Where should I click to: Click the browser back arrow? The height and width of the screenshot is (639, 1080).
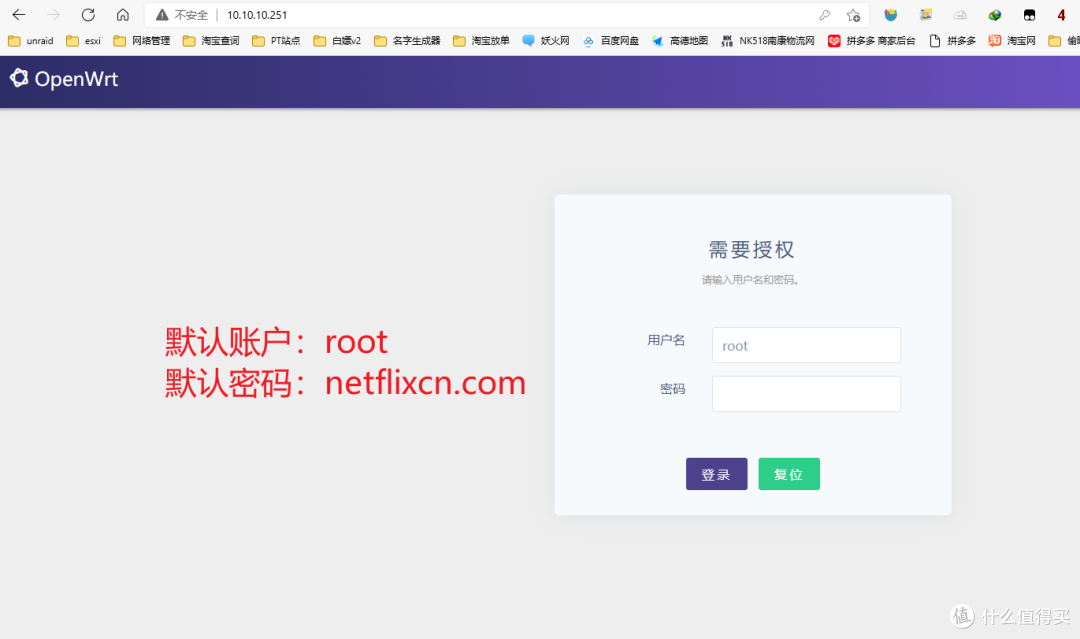[x=18, y=14]
